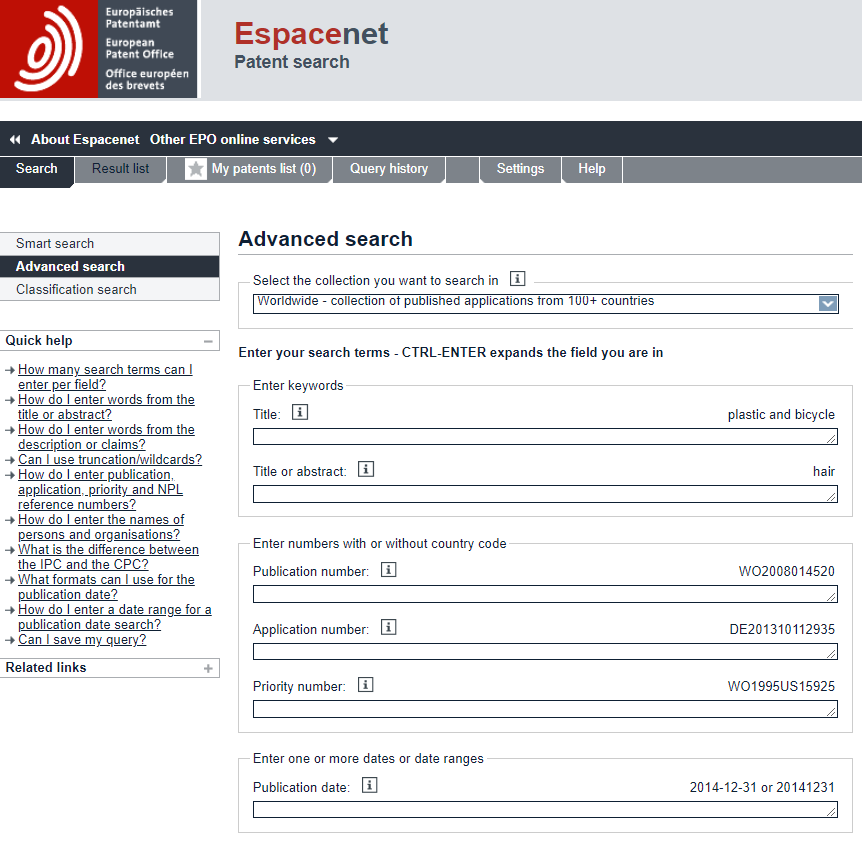Open info icon for Publication date
The image size is (862, 843).
point(369,785)
